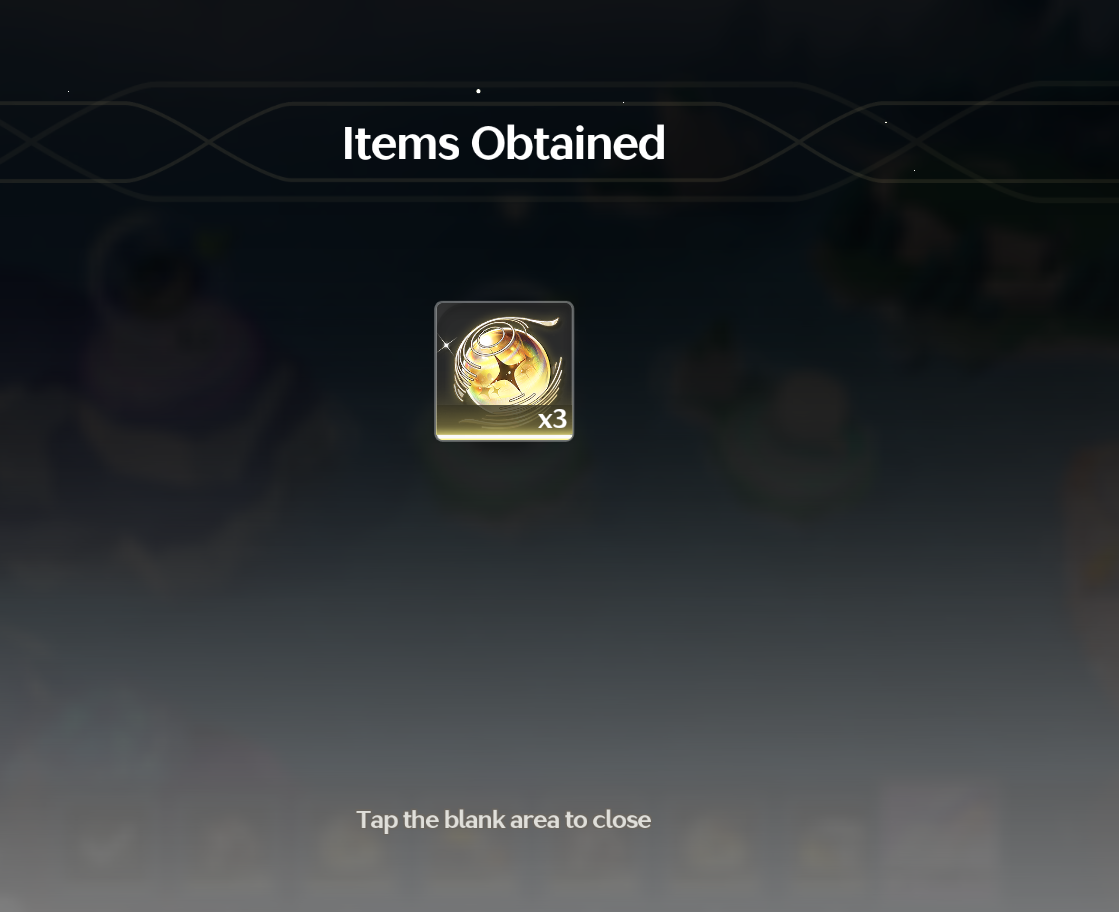Click the small gold stars inside the orb
This screenshot has height=912, width=1119.
[x=492, y=391]
